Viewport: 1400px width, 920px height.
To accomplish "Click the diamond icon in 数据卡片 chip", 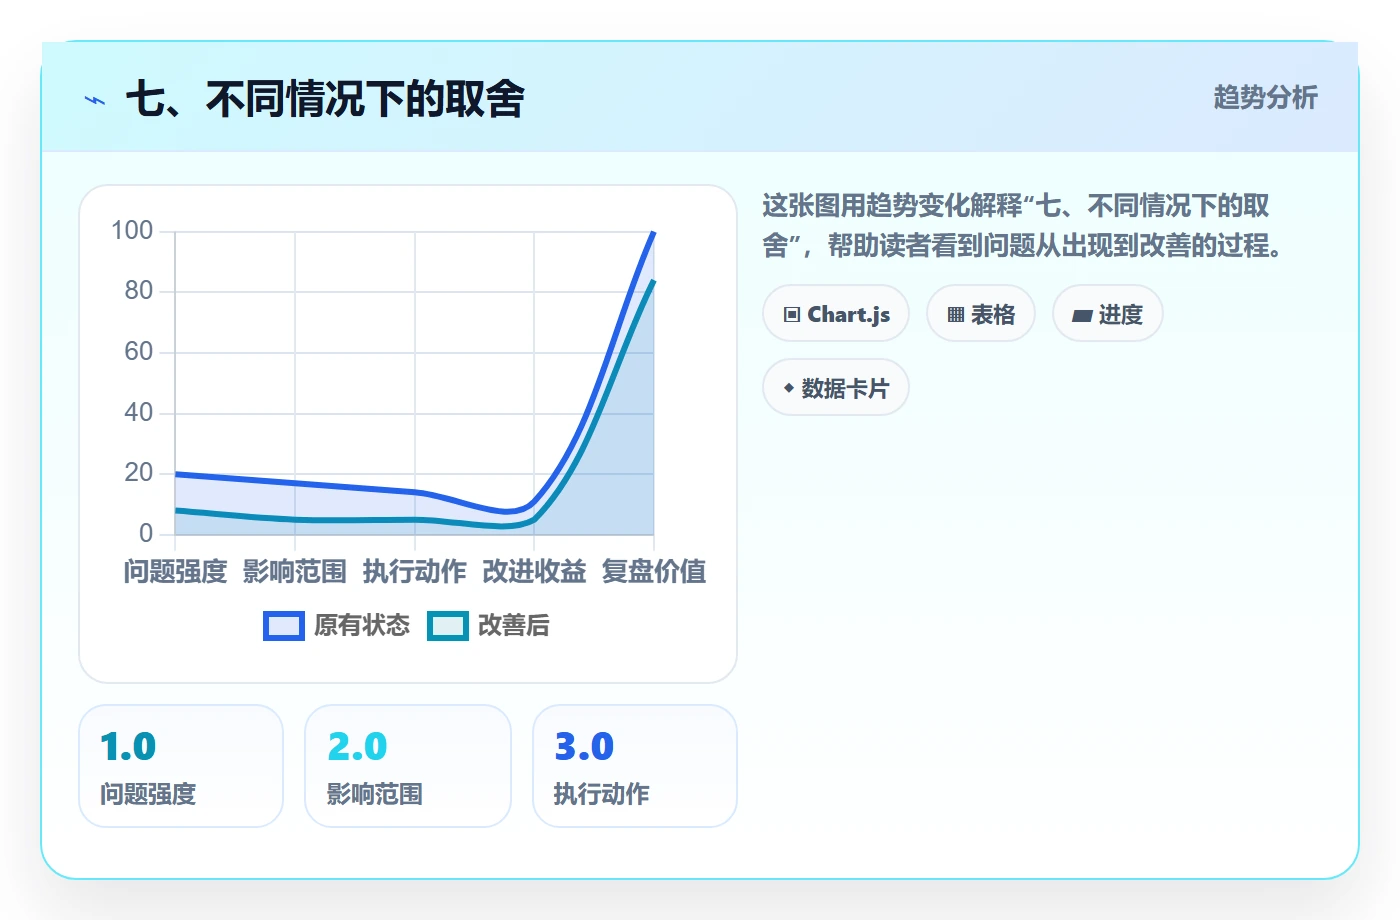I will click(789, 388).
